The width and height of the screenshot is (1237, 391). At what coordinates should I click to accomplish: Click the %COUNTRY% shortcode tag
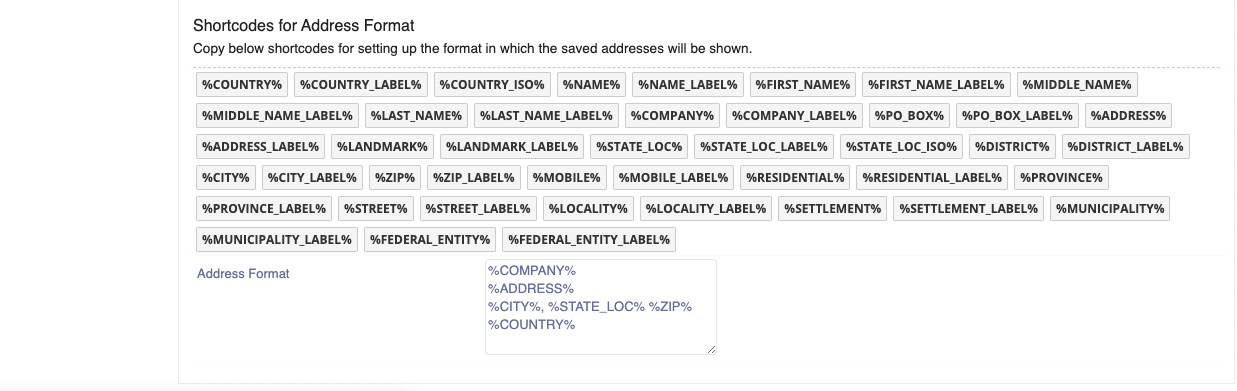(x=242, y=85)
